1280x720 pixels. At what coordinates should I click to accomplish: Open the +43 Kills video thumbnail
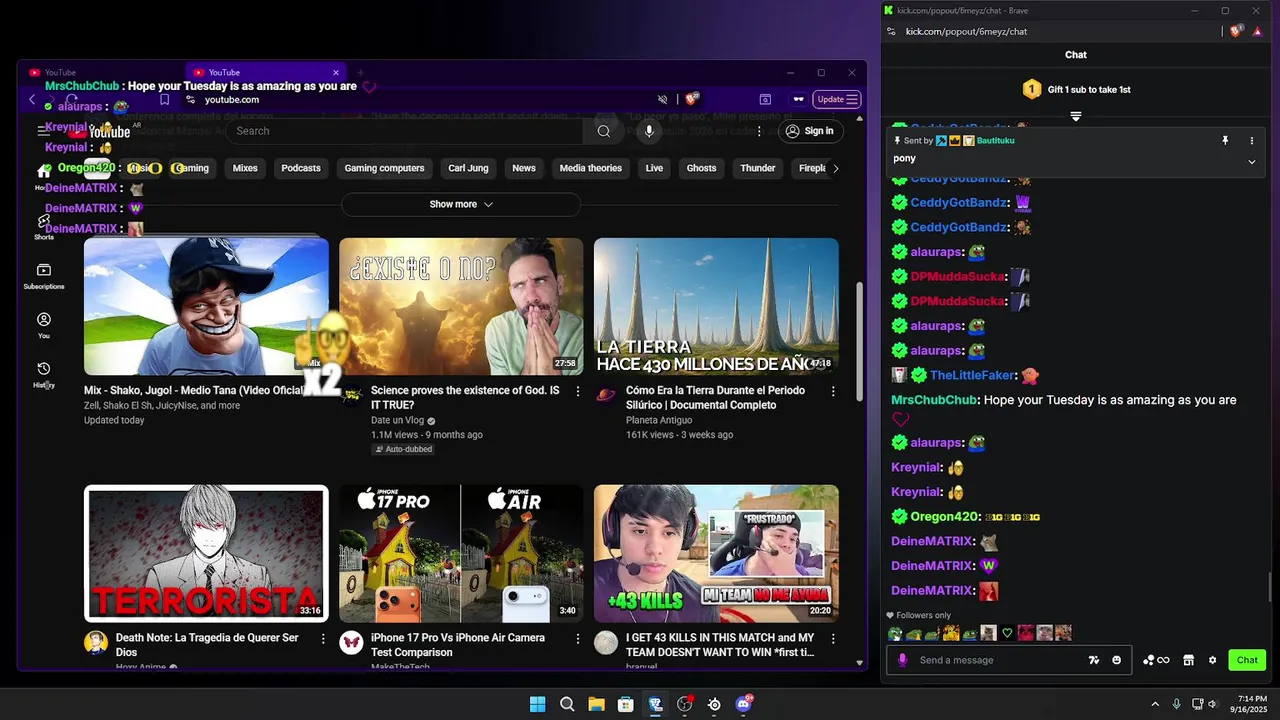tap(716, 553)
